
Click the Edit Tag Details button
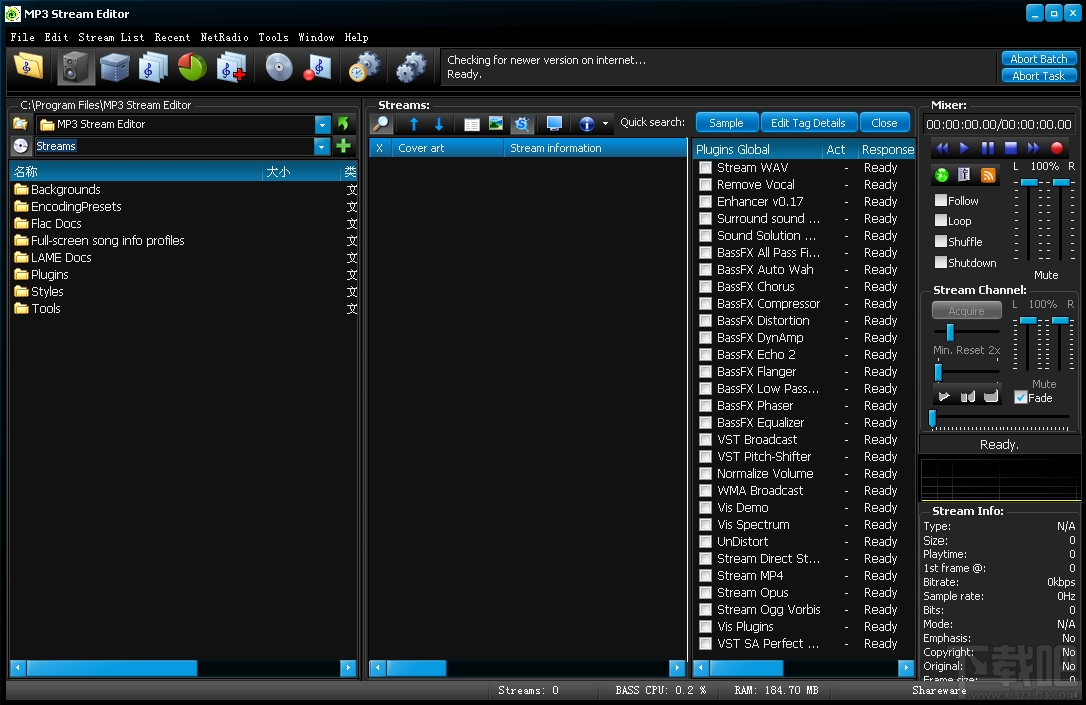coord(808,123)
